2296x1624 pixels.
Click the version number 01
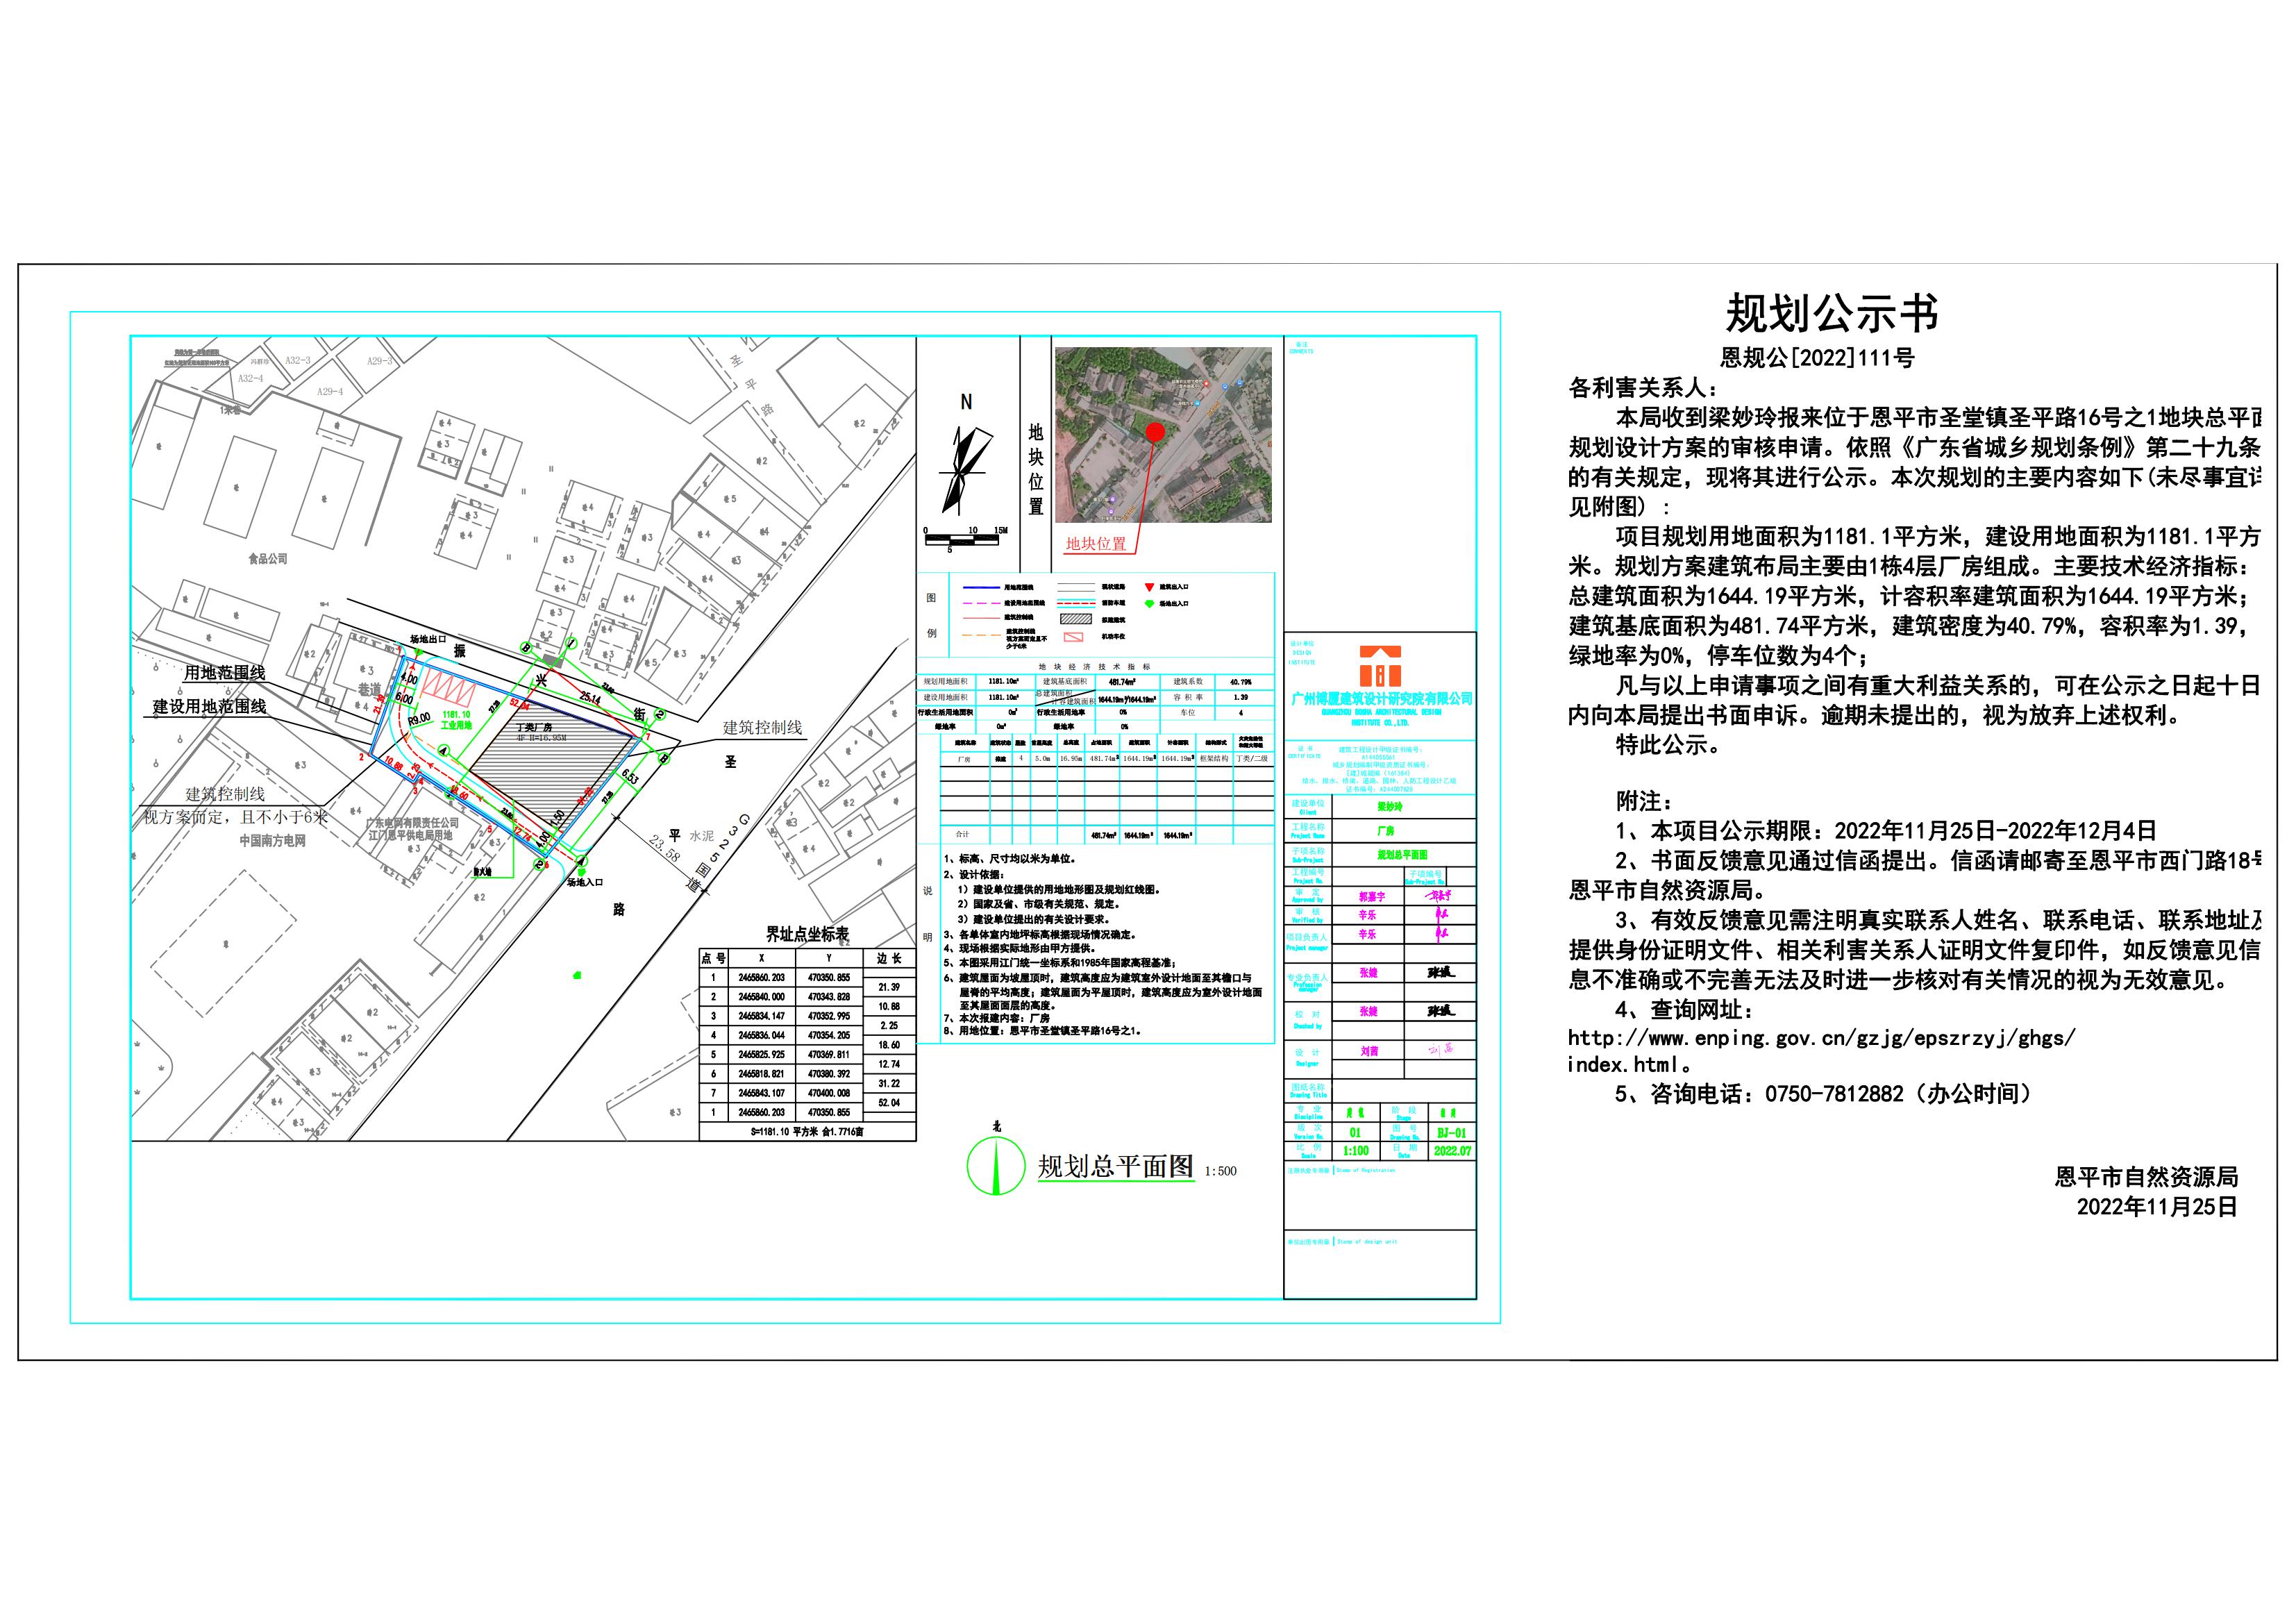click(x=1355, y=1133)
